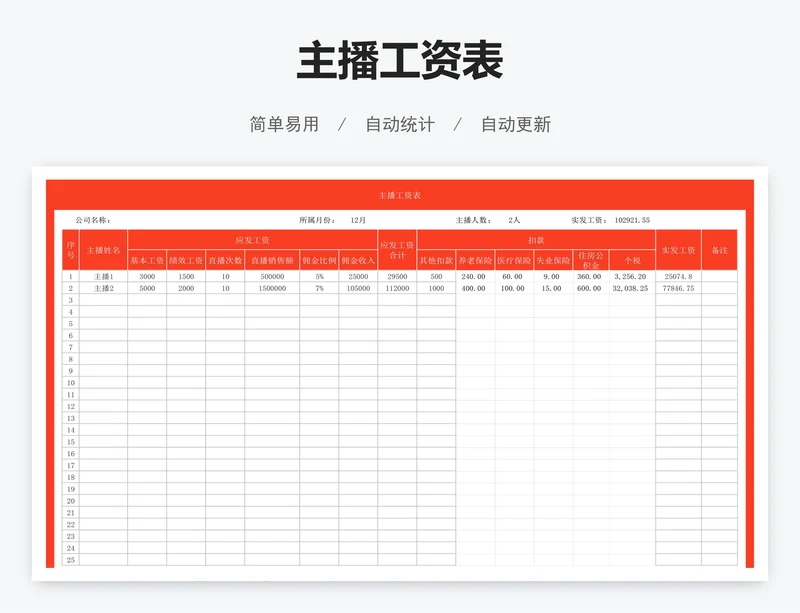
Task: Click net pay cell 77846.75
Action: pyautogui.click(x=679, y=288)
